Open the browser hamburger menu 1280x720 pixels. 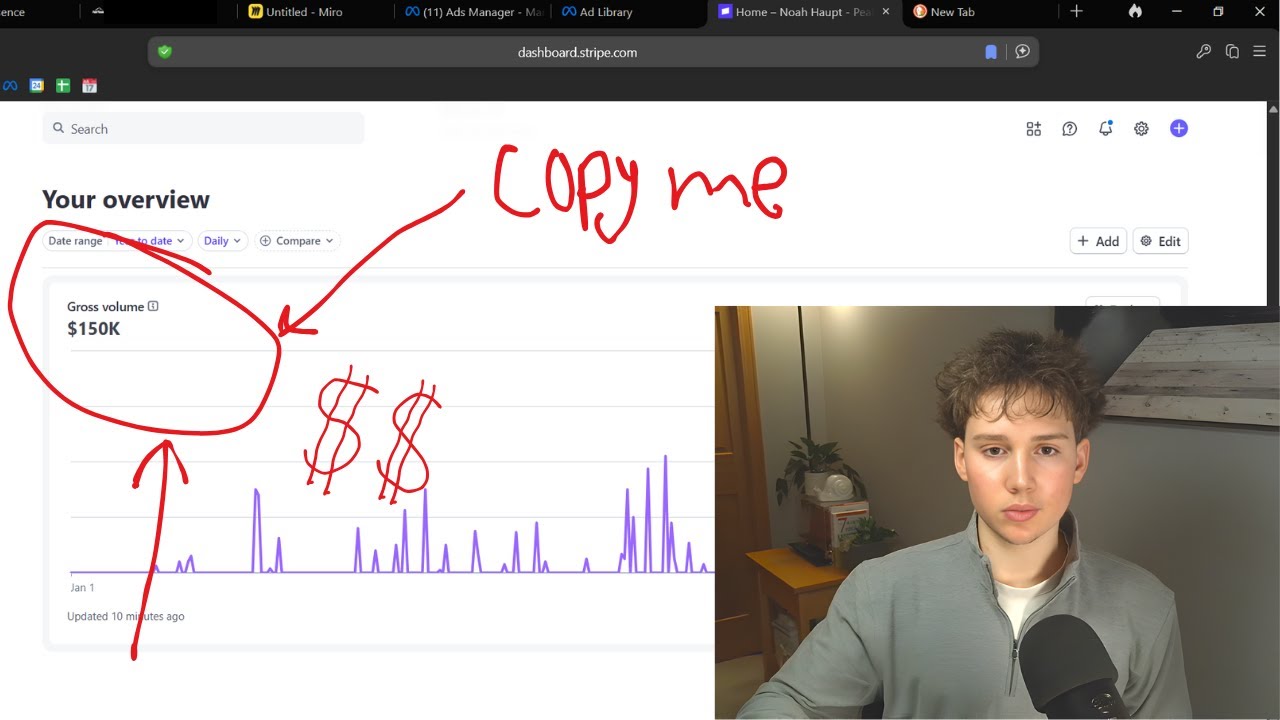click(1259, 52)
